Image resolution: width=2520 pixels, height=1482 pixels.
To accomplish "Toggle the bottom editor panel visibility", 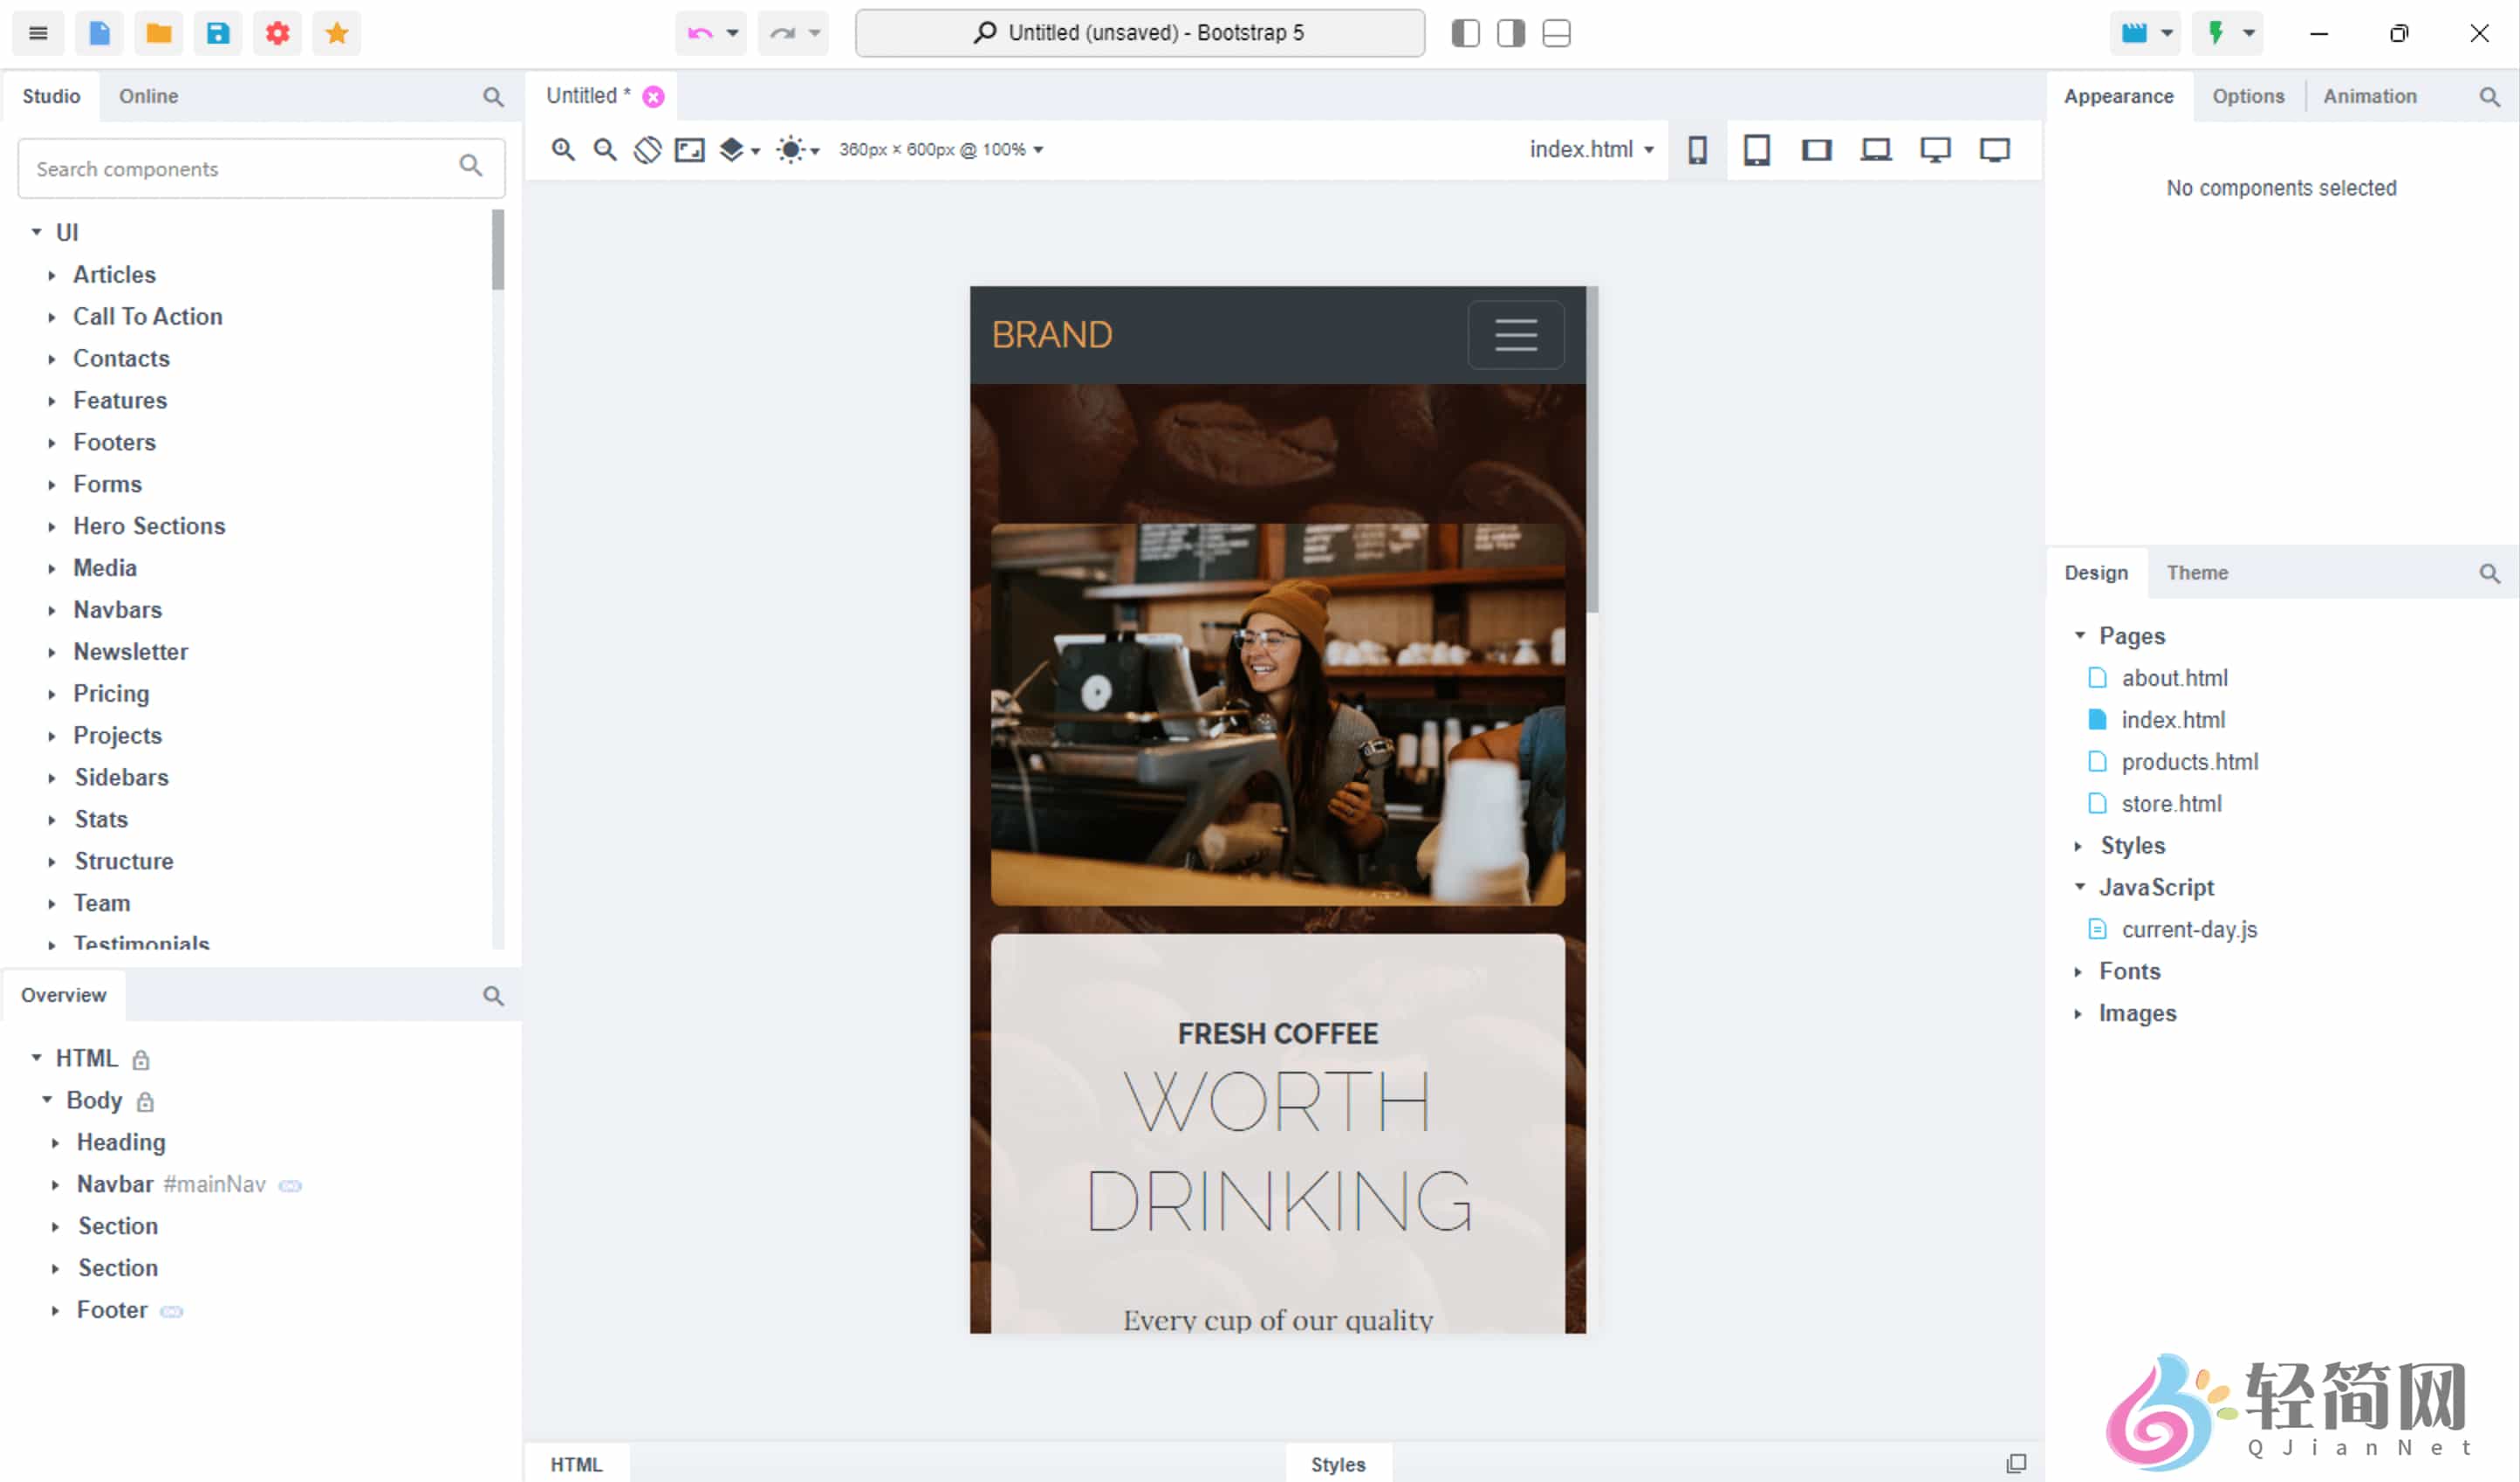I will (1556, 33).
